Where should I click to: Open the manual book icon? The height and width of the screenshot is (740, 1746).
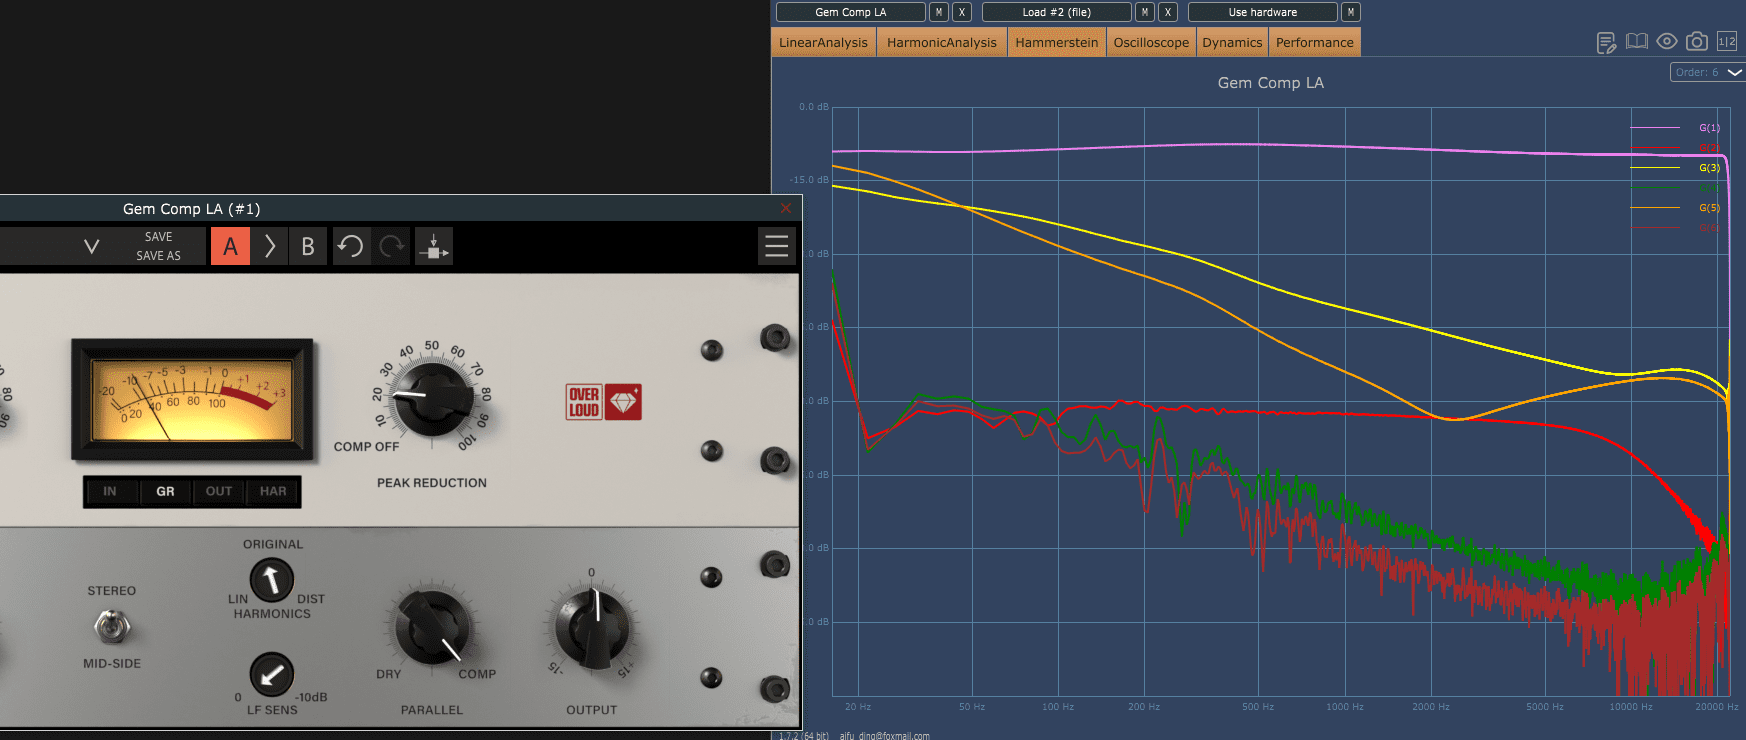(x=1636, y=41)
